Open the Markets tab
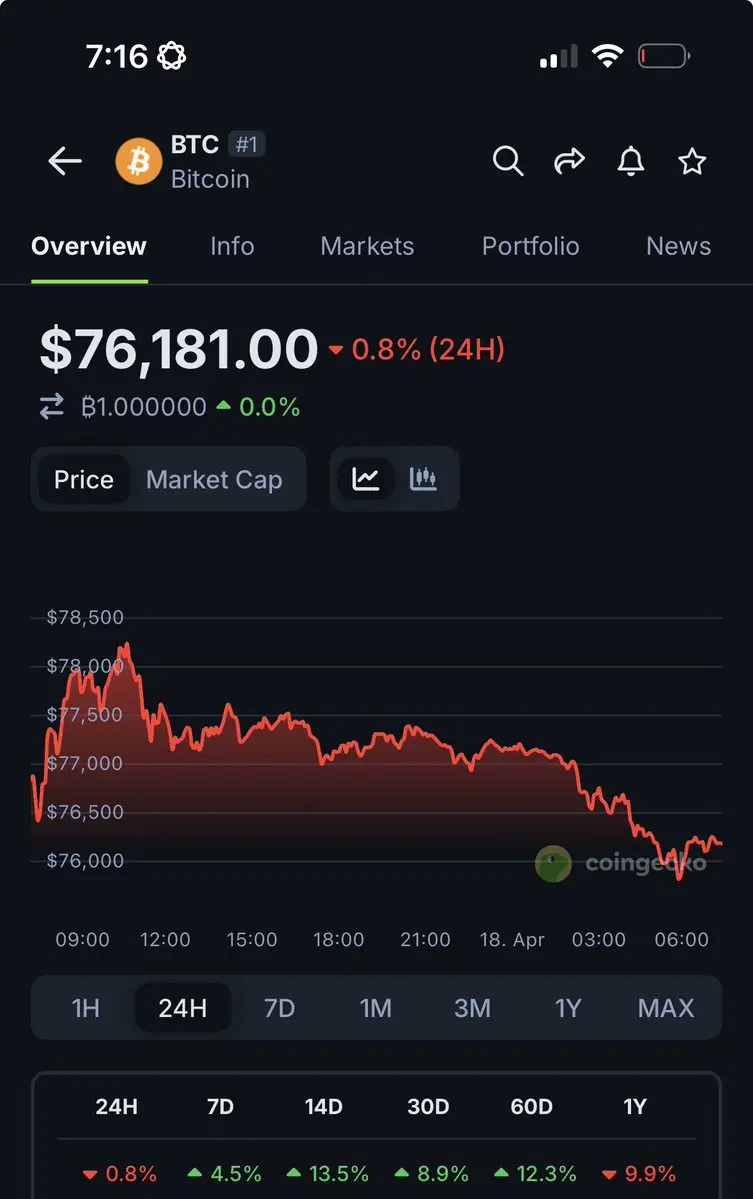 click(367, 246)
